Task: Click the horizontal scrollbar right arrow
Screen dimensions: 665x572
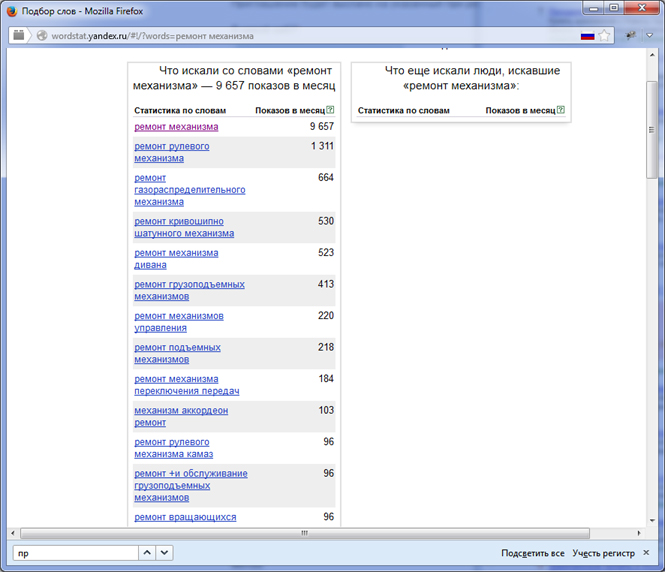Action: (x=639, y=533)
